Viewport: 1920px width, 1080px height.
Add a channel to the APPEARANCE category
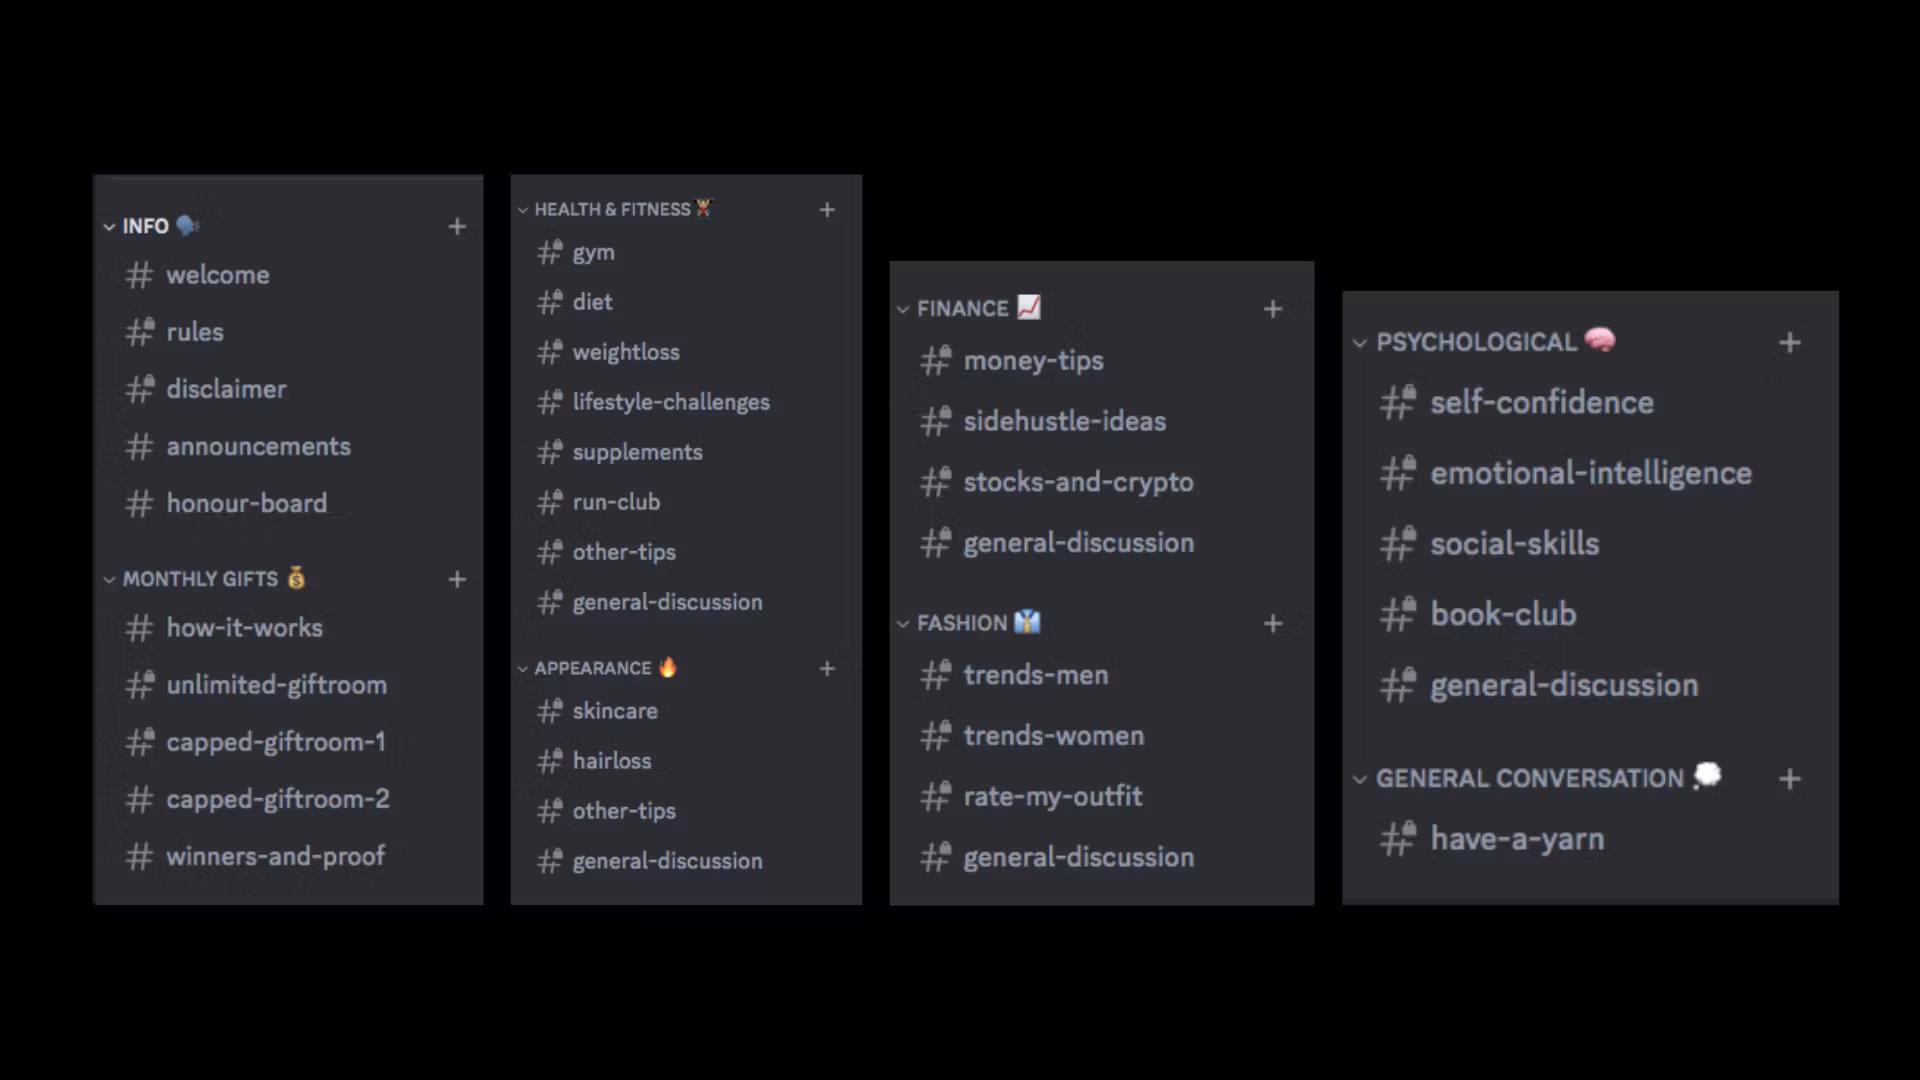(827, 668)
